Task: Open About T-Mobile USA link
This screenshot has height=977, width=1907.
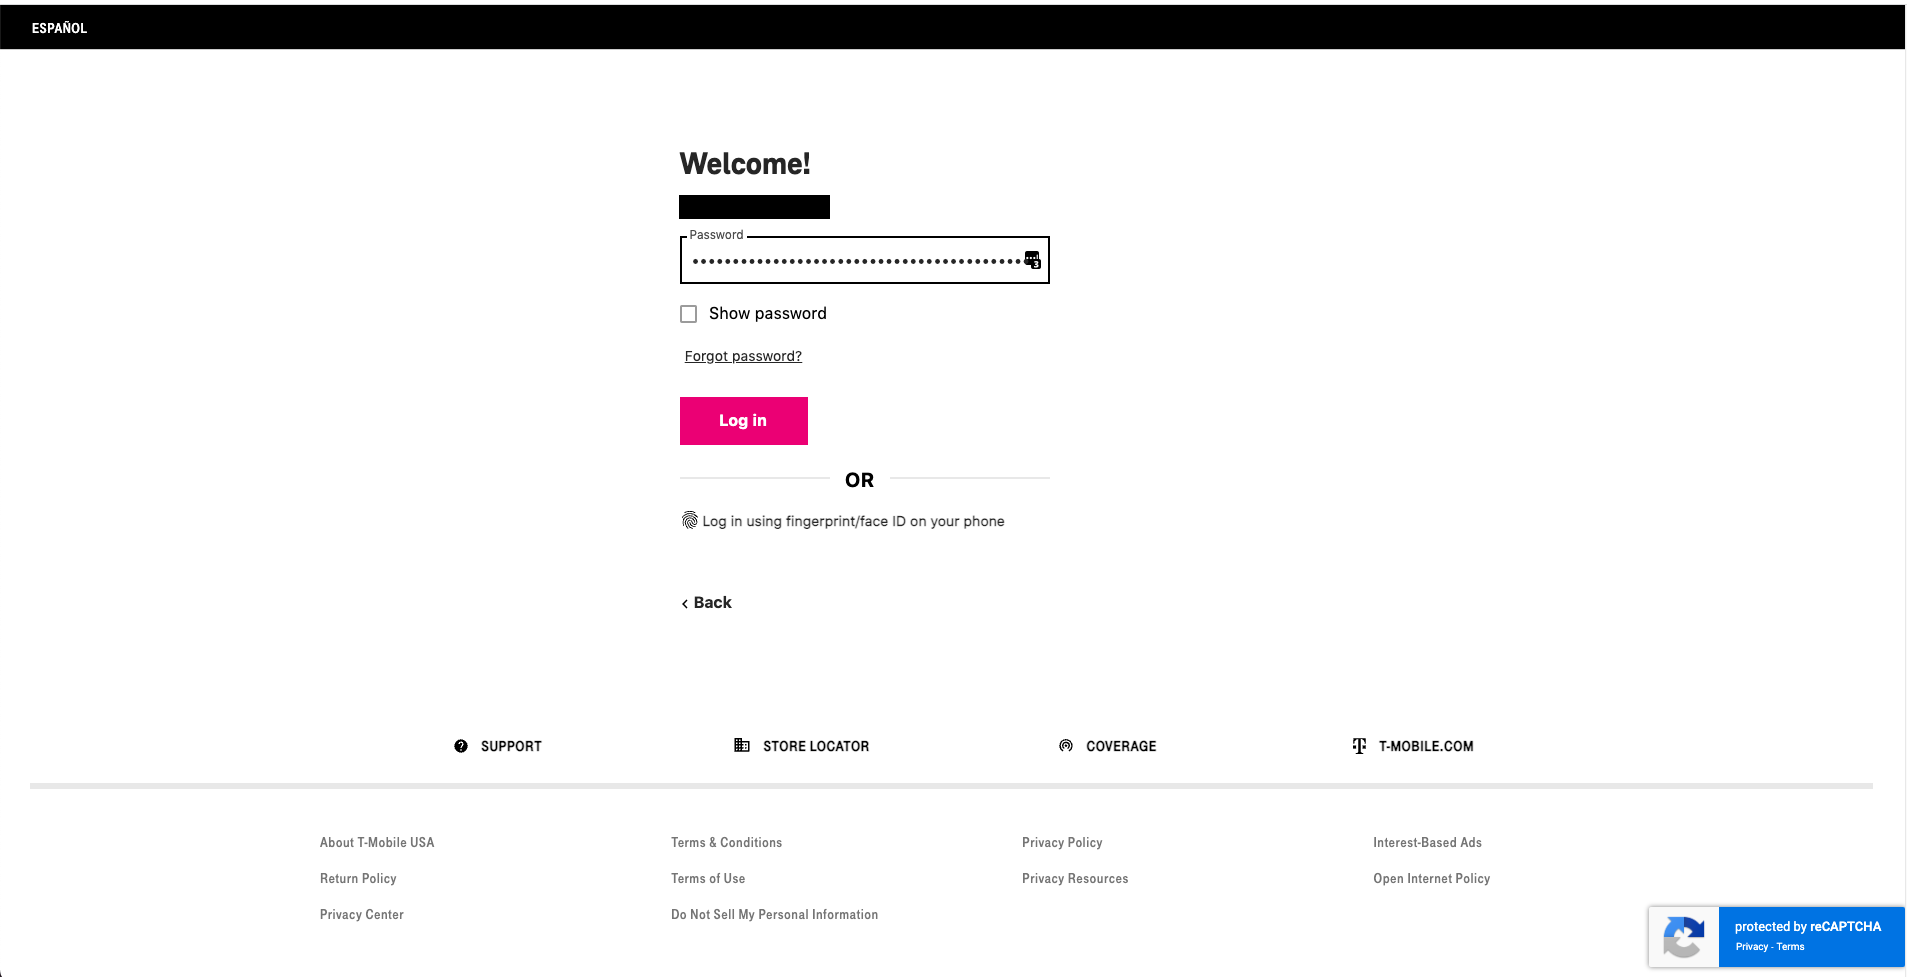Action: pos(377,843)
